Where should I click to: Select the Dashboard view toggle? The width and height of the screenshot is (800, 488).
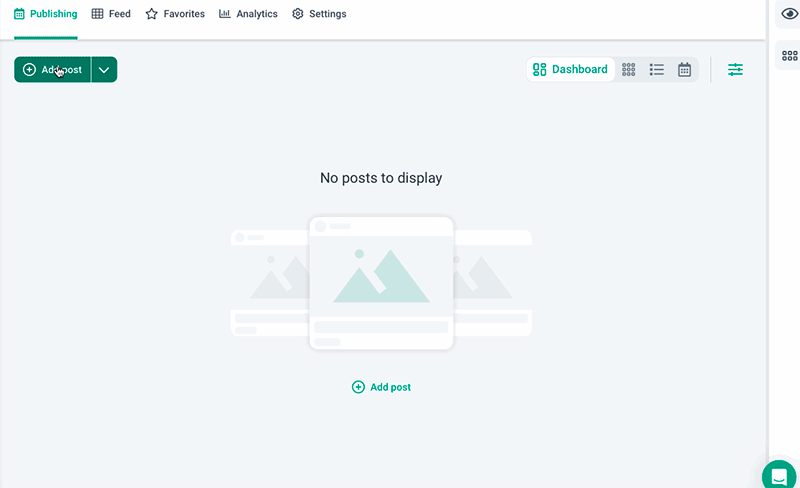click(x=570, y=70)
